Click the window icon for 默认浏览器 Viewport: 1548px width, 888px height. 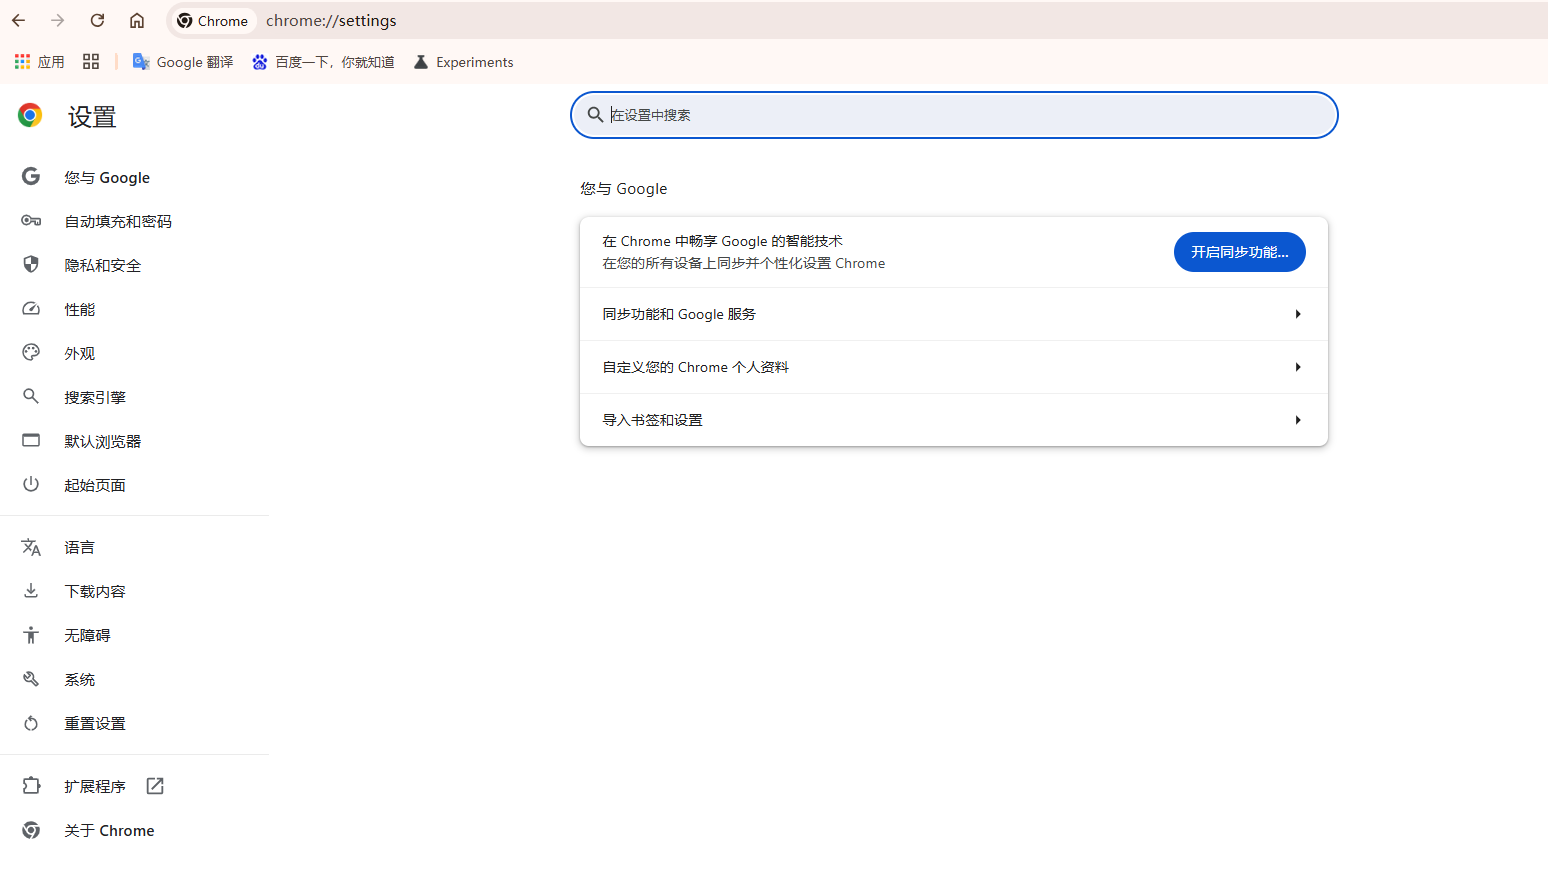(x=31, y=441)
